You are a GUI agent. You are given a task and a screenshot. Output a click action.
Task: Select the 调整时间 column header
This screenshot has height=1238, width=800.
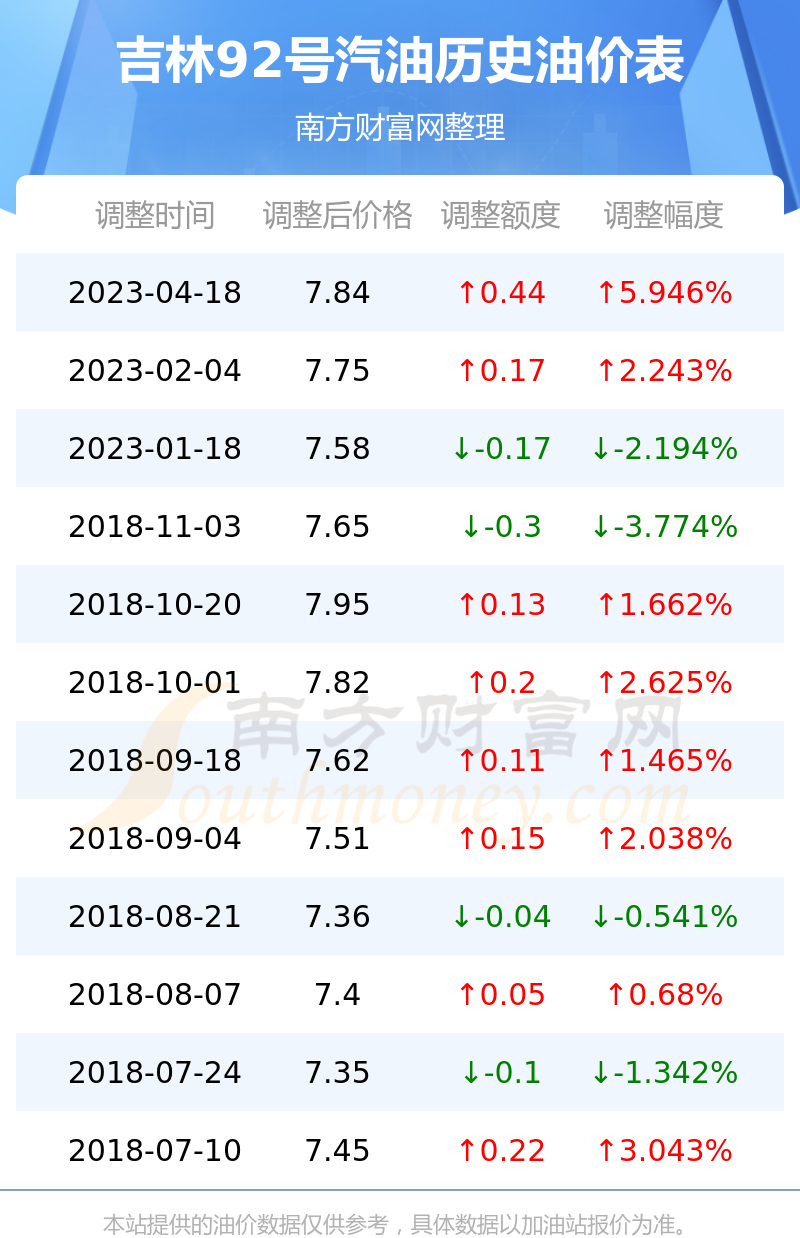[x=155, y=215]
